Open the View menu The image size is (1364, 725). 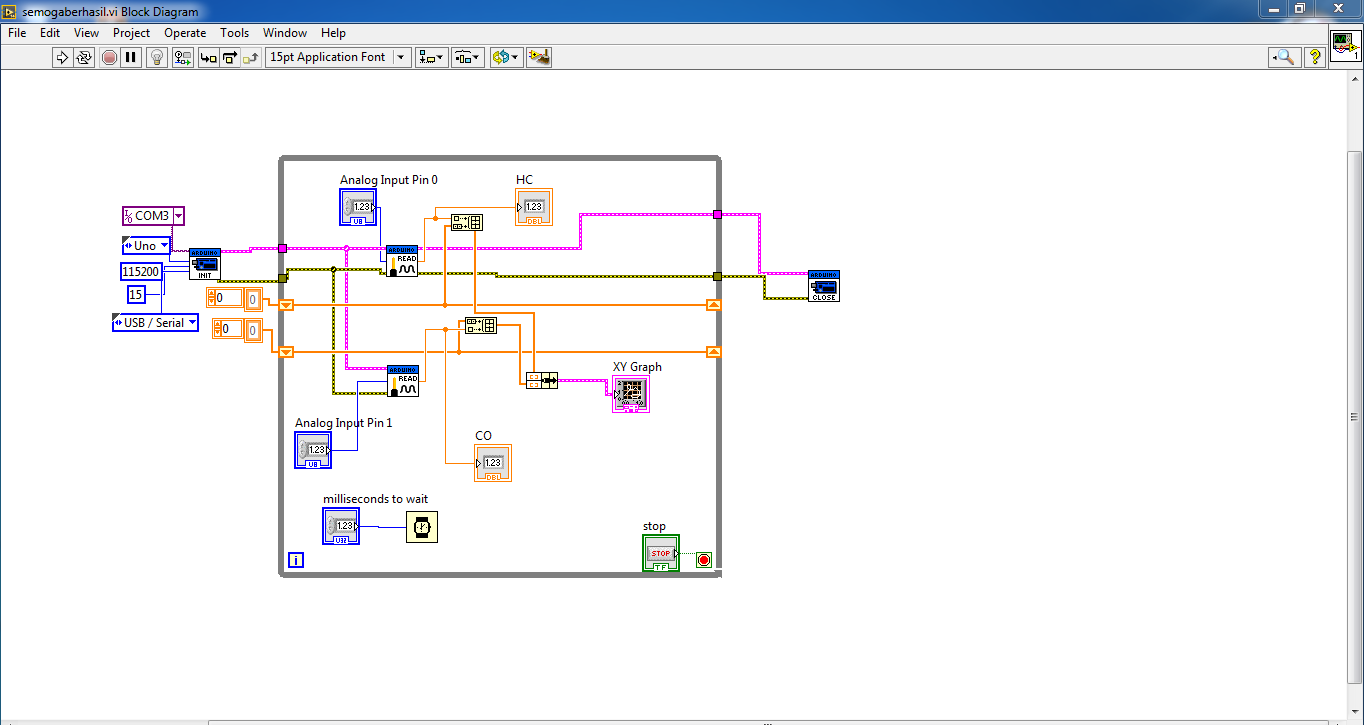(x=87, y=33)
